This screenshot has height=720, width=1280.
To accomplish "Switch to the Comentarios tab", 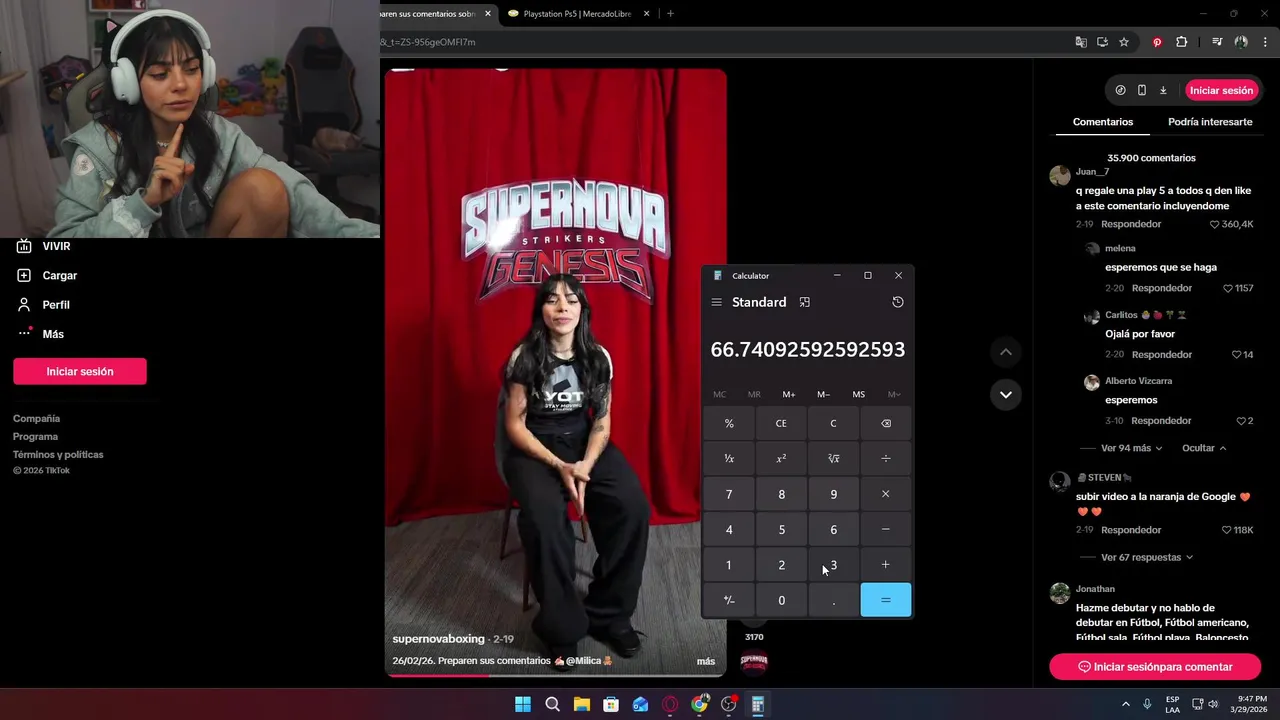I will tap(1103, 122).
